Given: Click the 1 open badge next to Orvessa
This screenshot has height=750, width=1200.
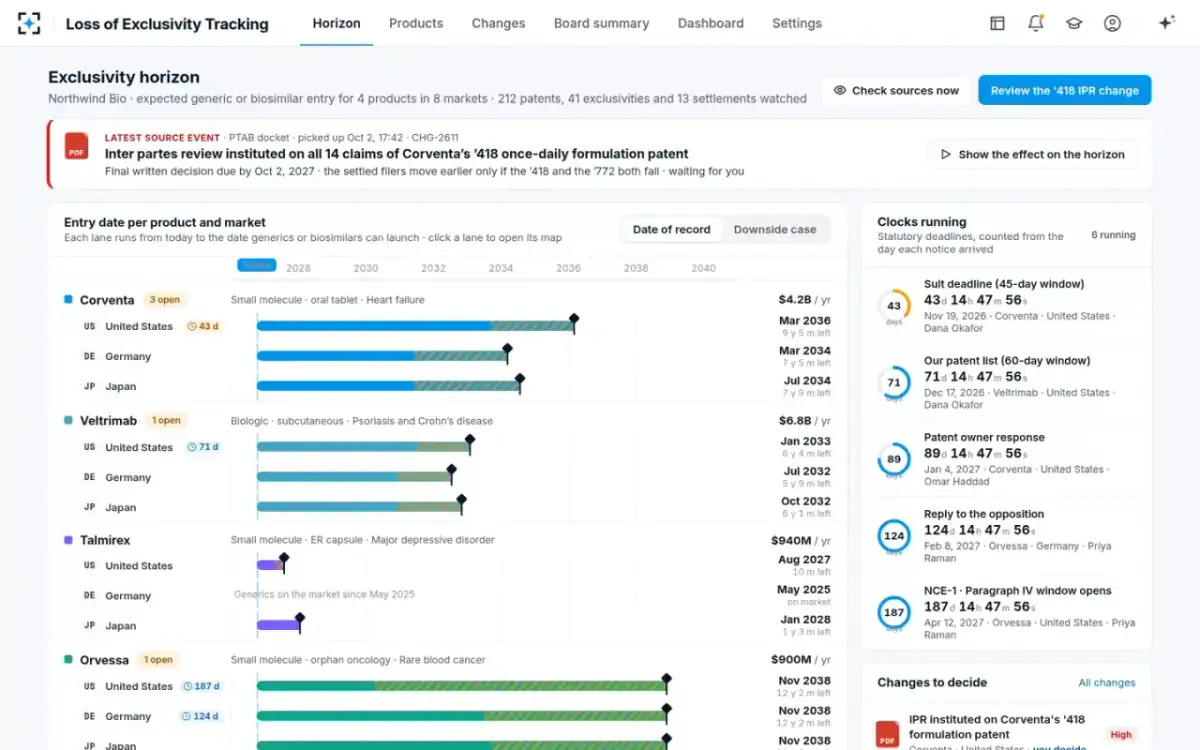Looking at the screenshot, I should click(158, 660).
